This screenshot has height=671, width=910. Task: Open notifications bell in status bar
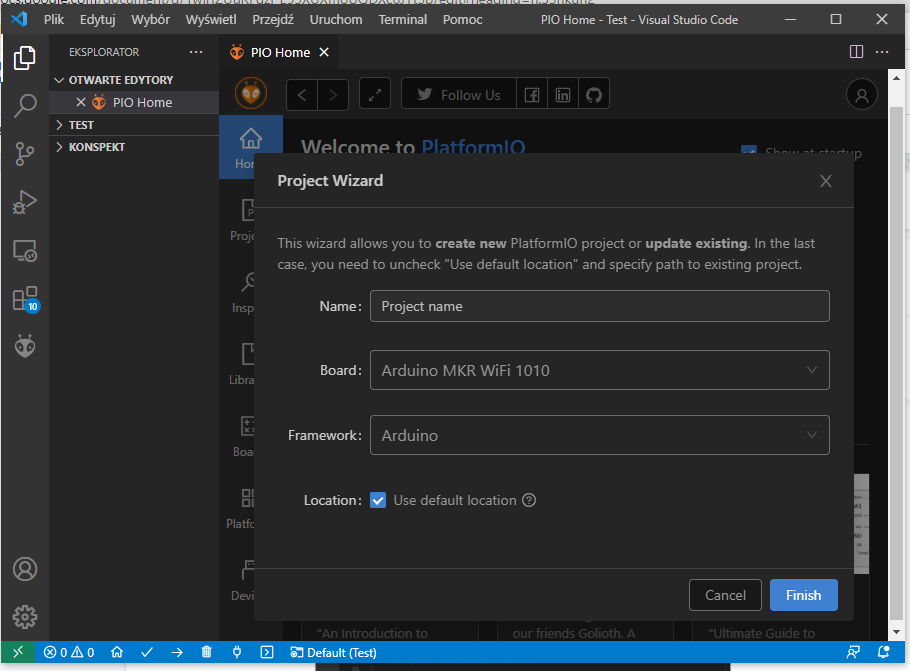coord(883,652)
